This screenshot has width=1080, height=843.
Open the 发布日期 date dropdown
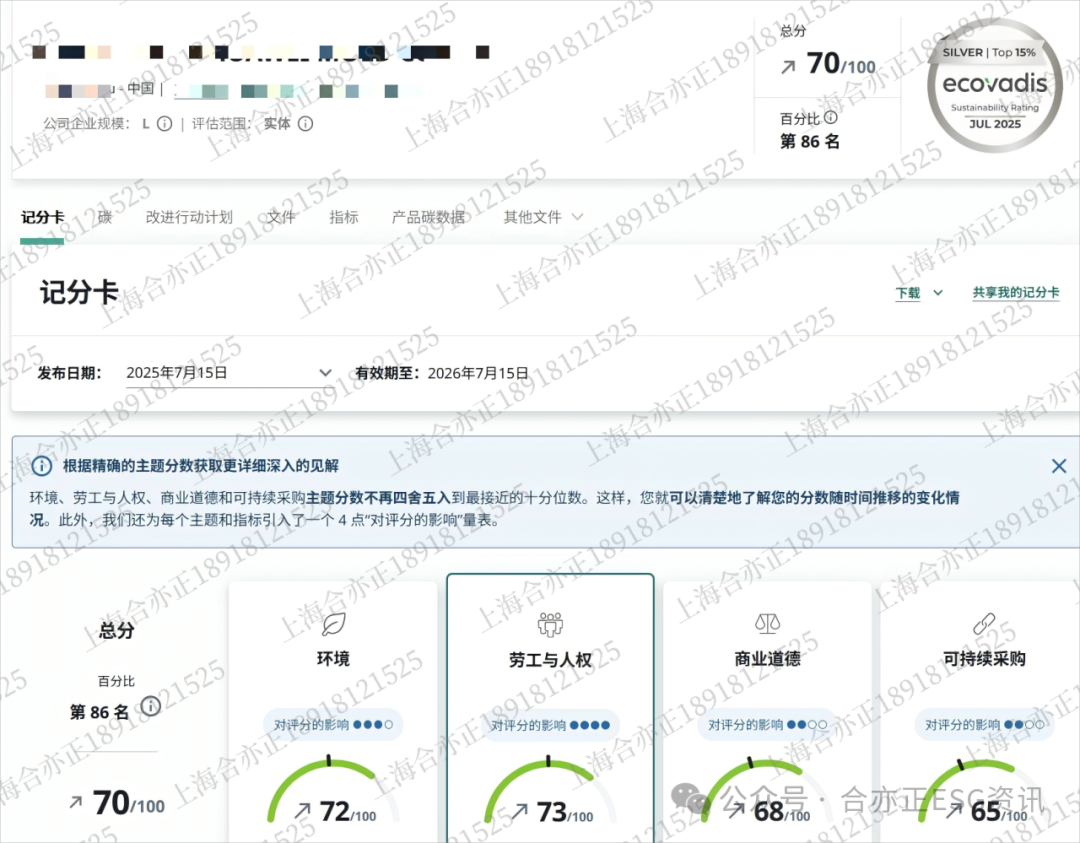pos(325,372)
